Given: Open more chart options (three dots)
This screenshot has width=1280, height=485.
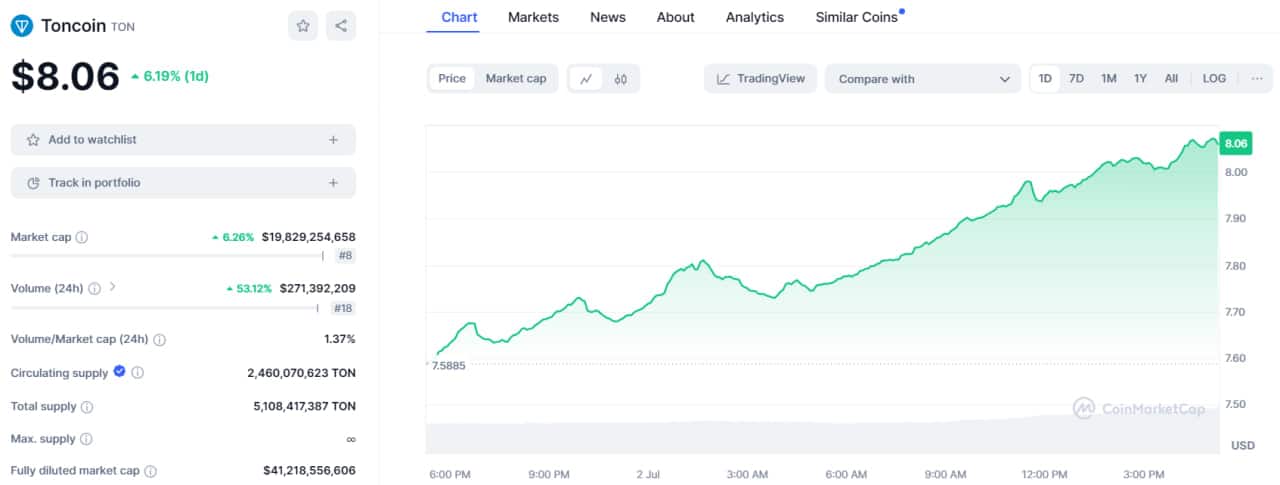Looking at the screenshot, I should tap(1257, 79).
